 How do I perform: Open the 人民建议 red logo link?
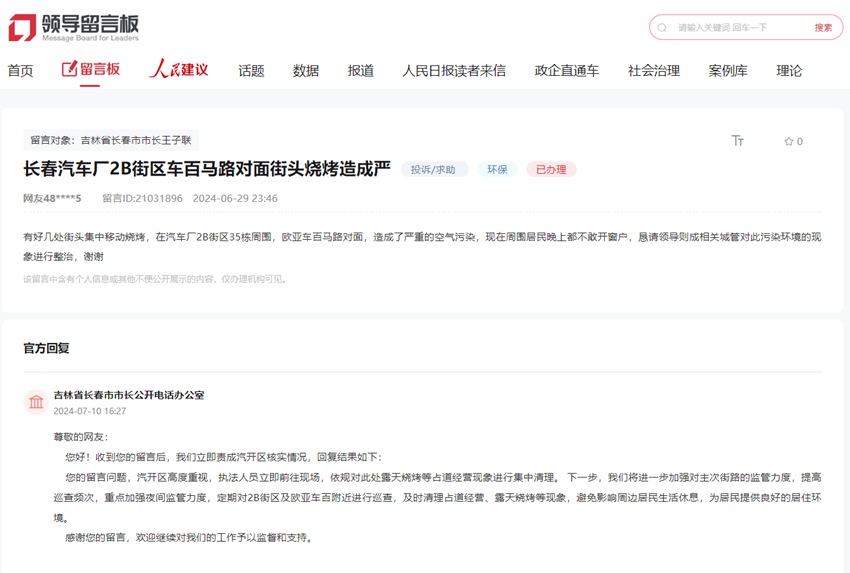point(179,69)
